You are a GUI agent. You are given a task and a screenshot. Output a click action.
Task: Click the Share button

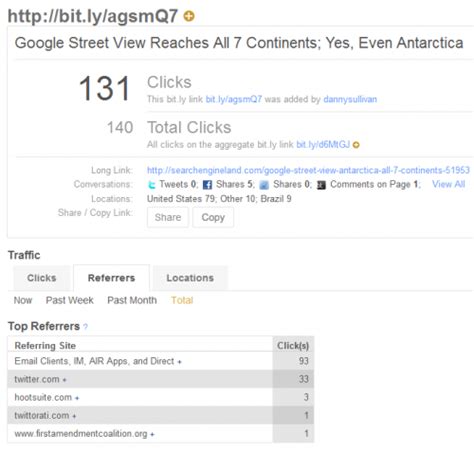click(x=168, y=217)
